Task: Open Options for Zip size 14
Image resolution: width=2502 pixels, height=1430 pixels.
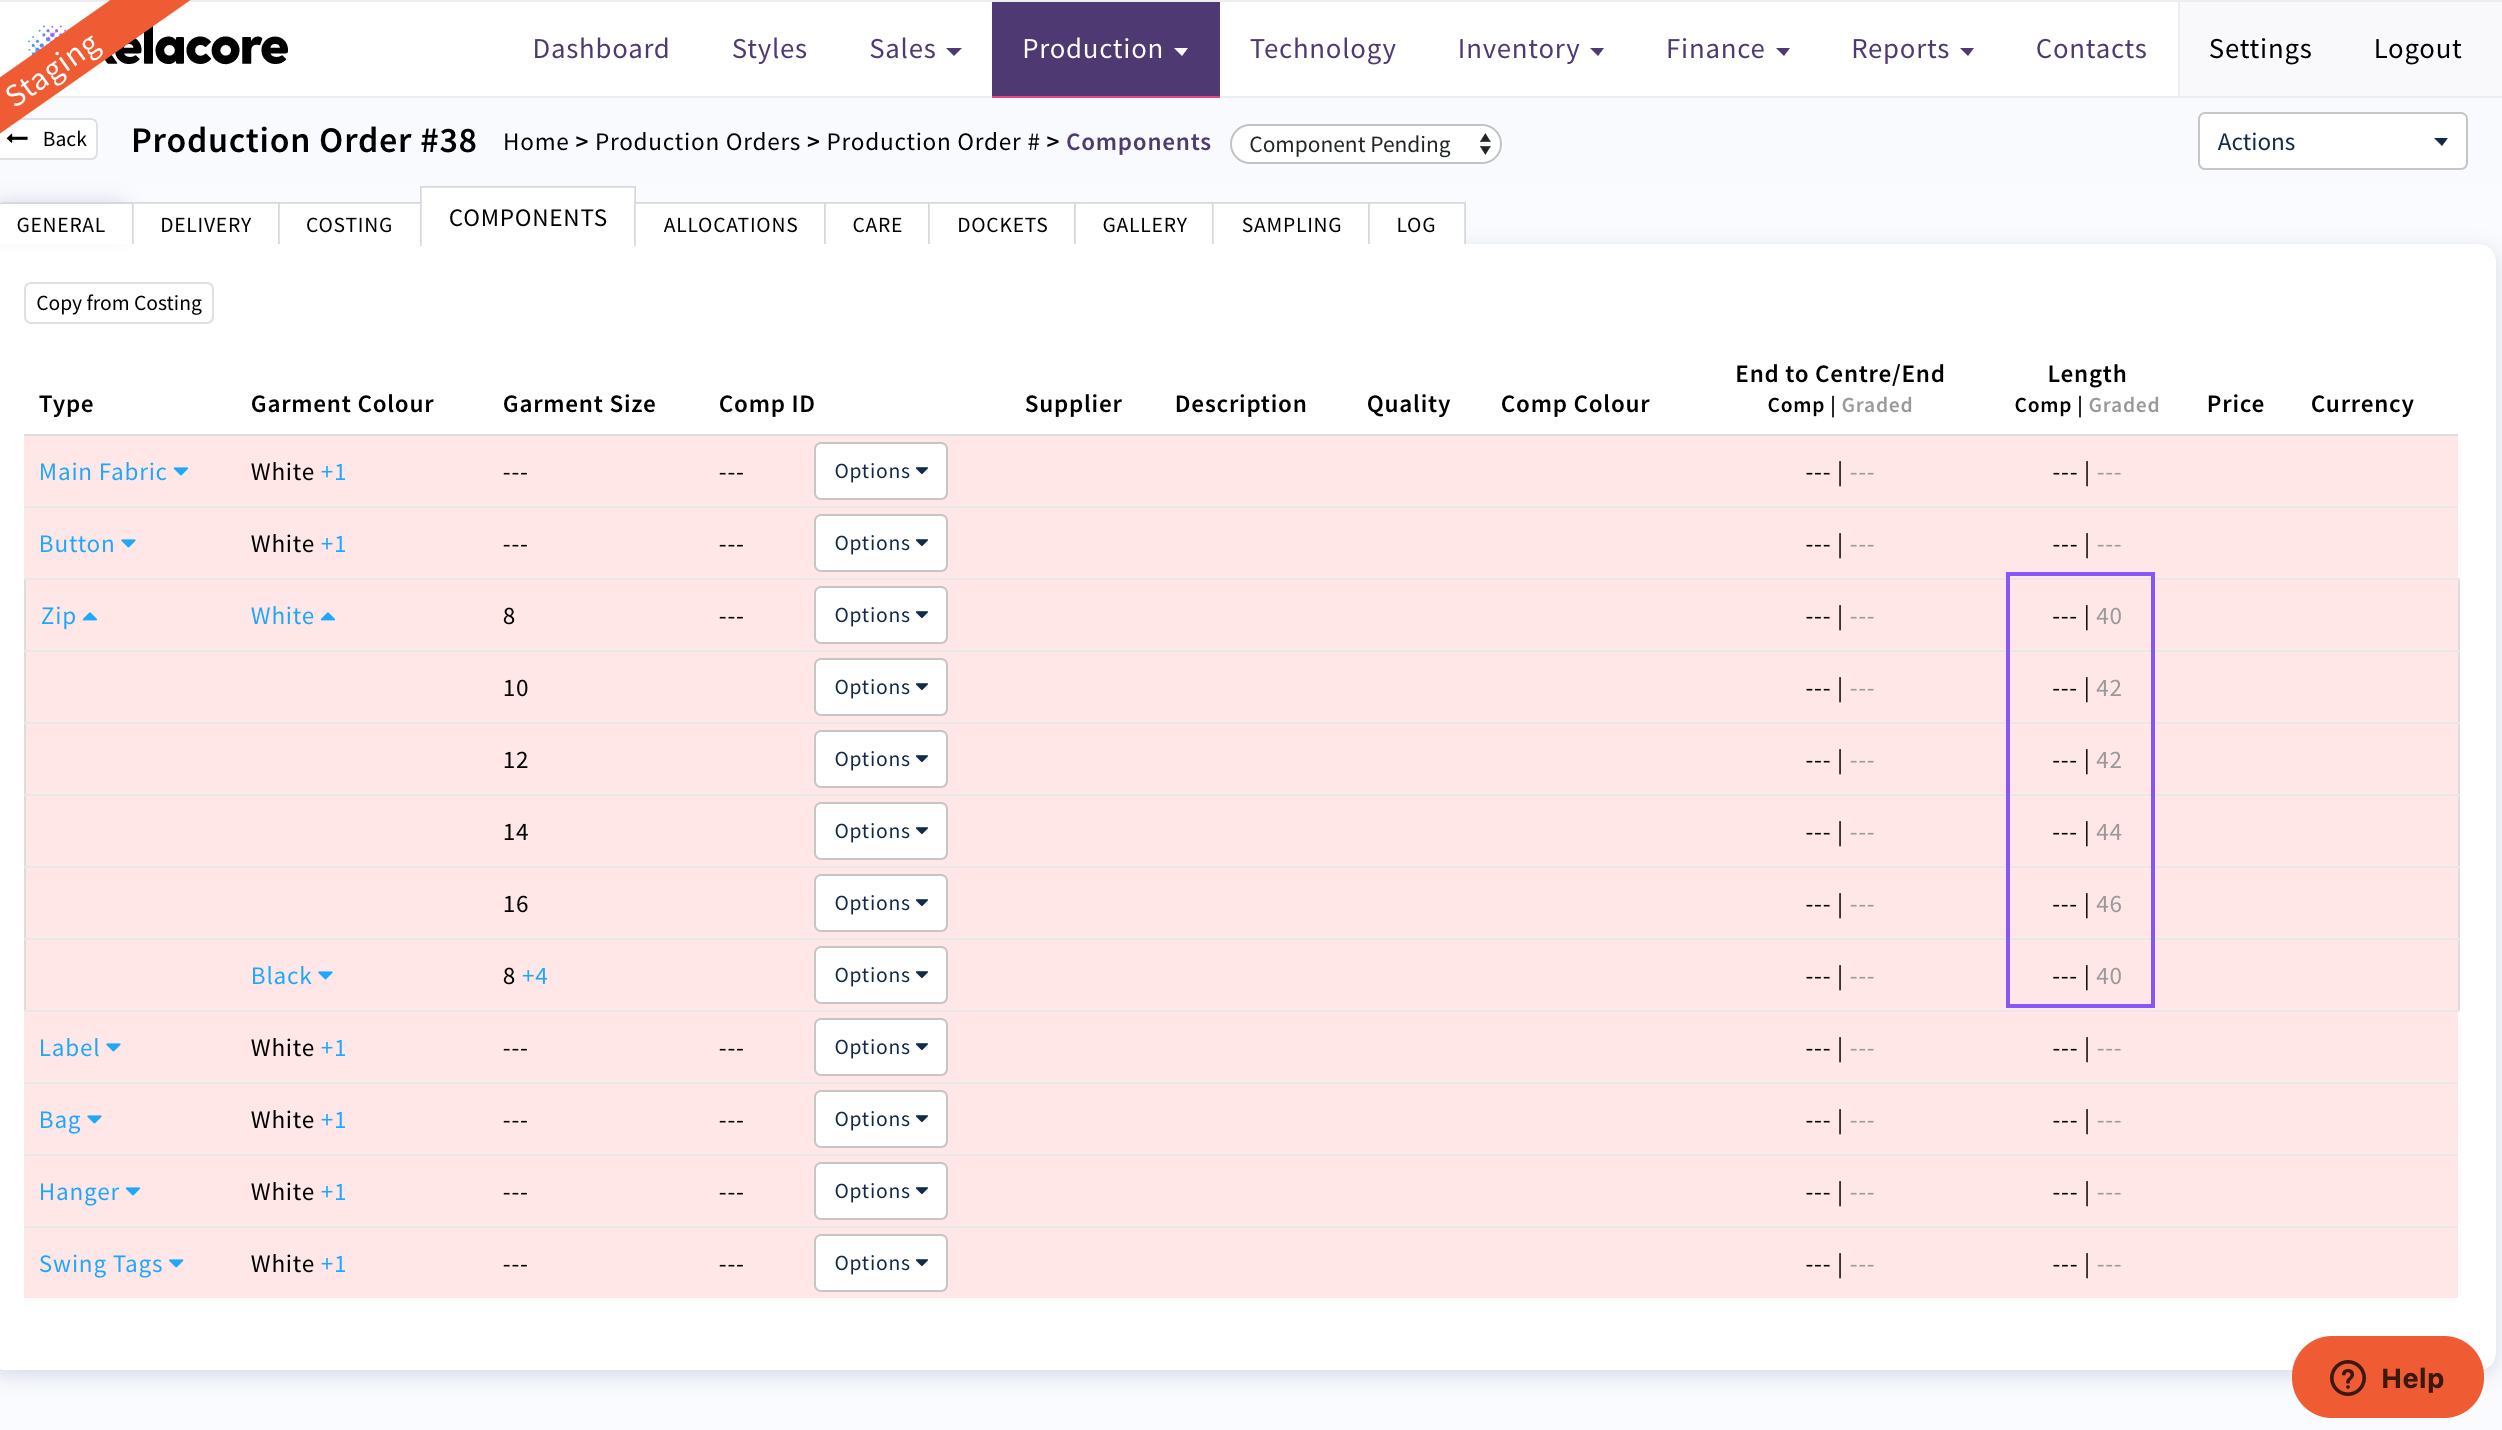Action: tap(880, 831)
